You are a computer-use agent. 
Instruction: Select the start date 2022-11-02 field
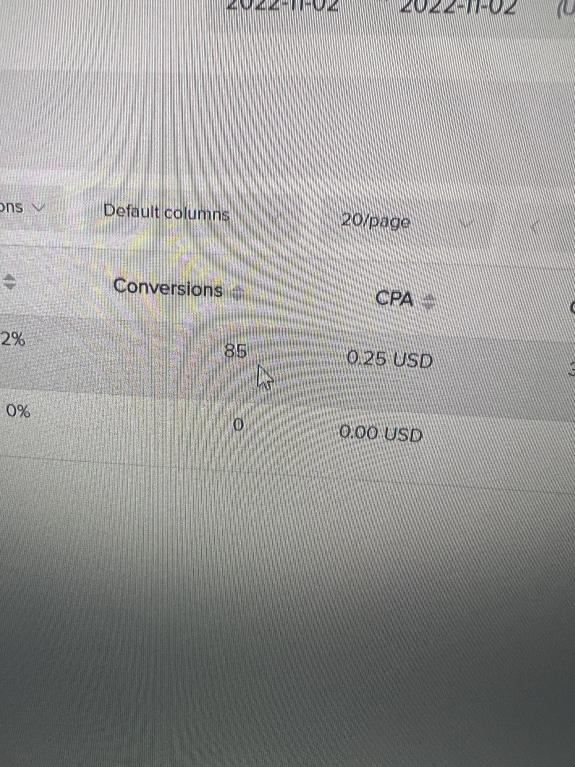tap(282, 5)
